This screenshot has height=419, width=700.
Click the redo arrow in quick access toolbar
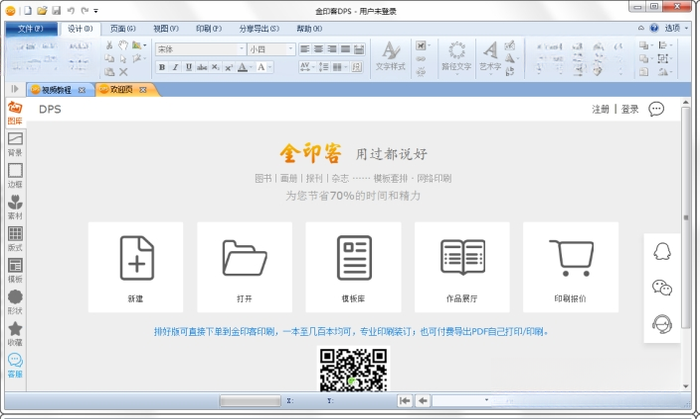85,10
